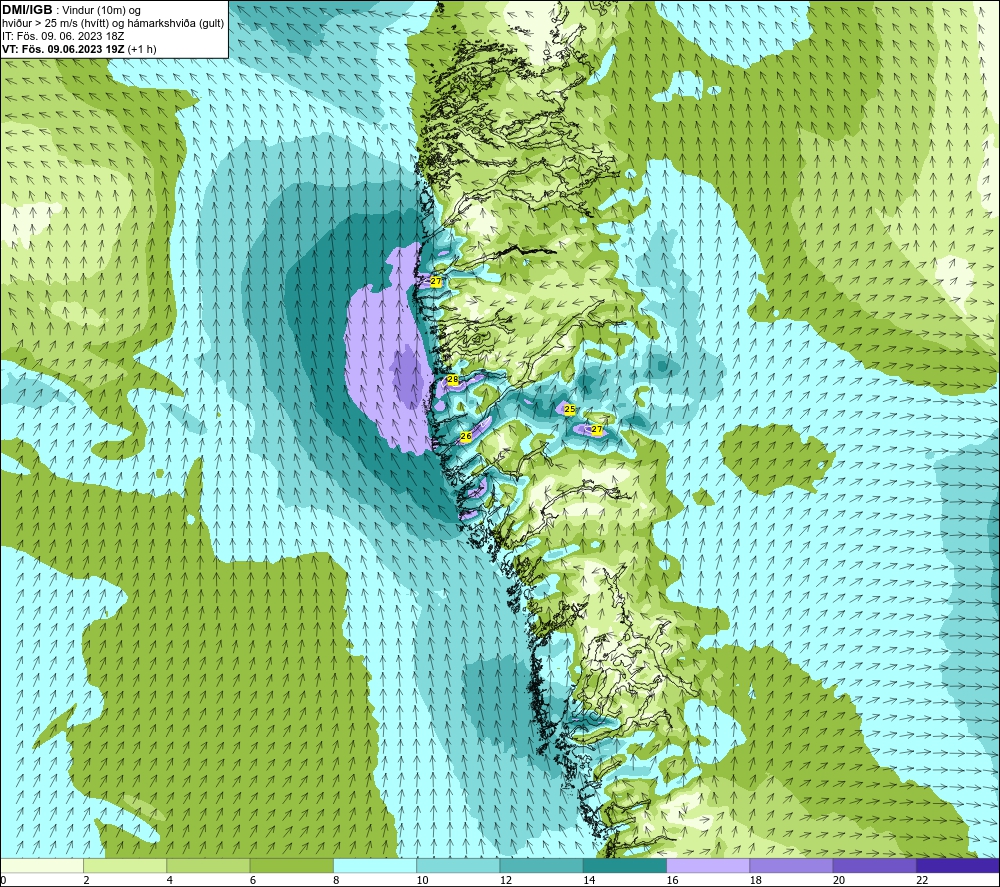
Task: Select the initial time 'IT: Fös. 09. 06. 2023 18Z'
Action: tap(63, 36)
